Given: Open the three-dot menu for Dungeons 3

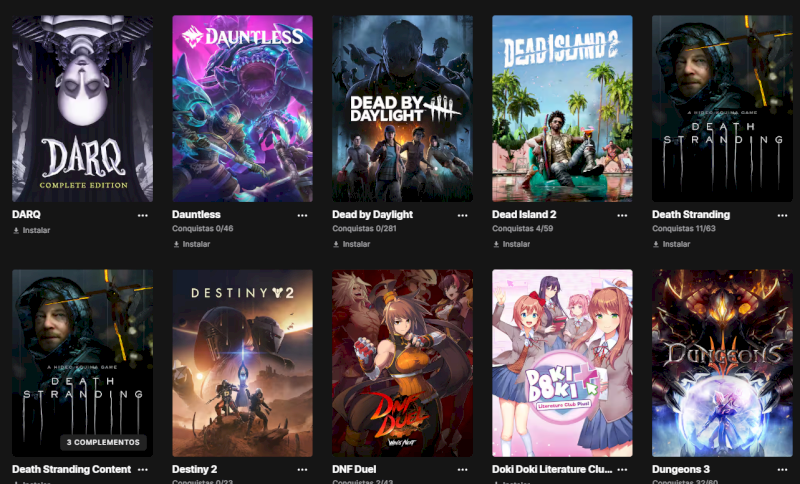Looking at the screenshot, I should tap(782, 469).
